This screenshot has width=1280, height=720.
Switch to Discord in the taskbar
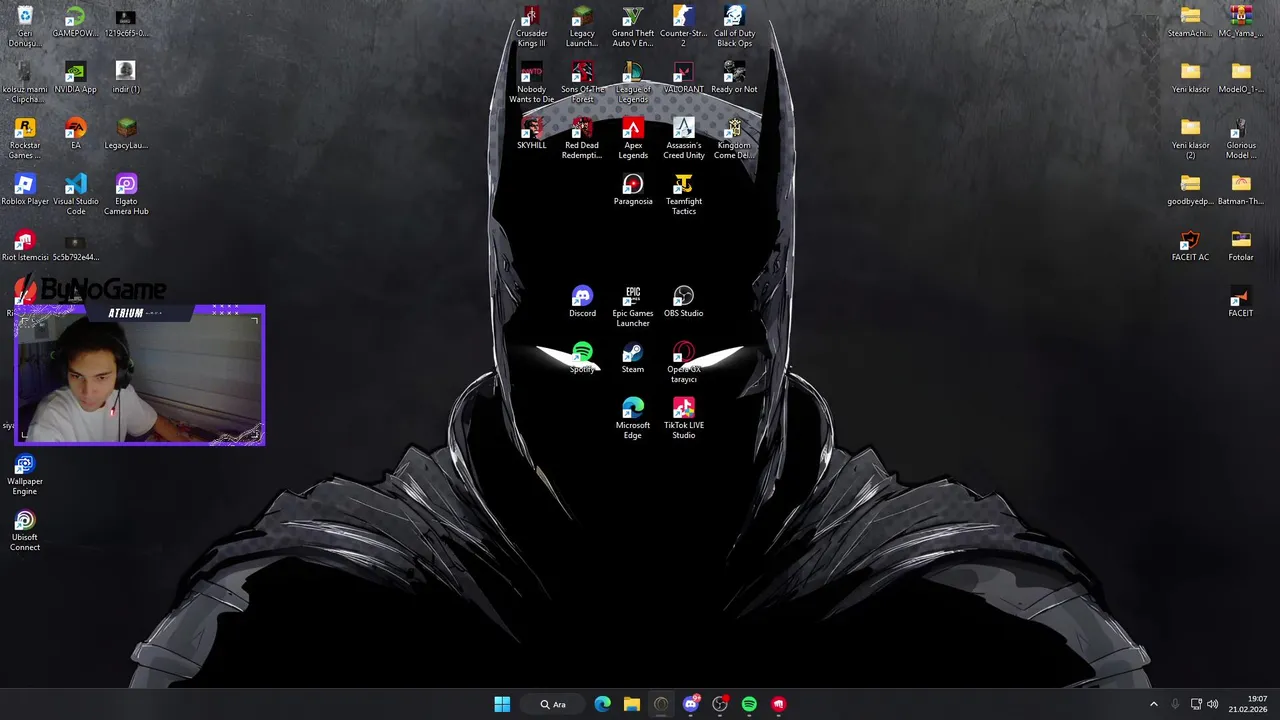point(691,704)
